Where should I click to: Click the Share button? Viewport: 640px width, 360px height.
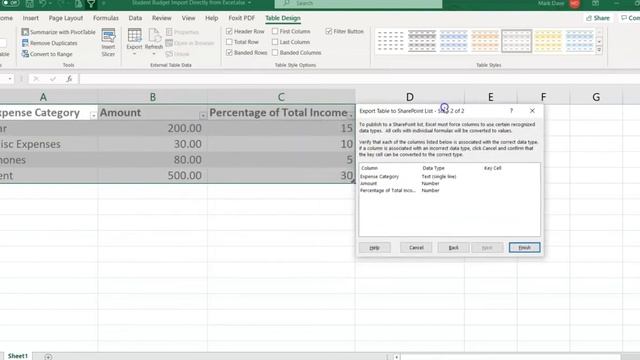click(598, 18)
